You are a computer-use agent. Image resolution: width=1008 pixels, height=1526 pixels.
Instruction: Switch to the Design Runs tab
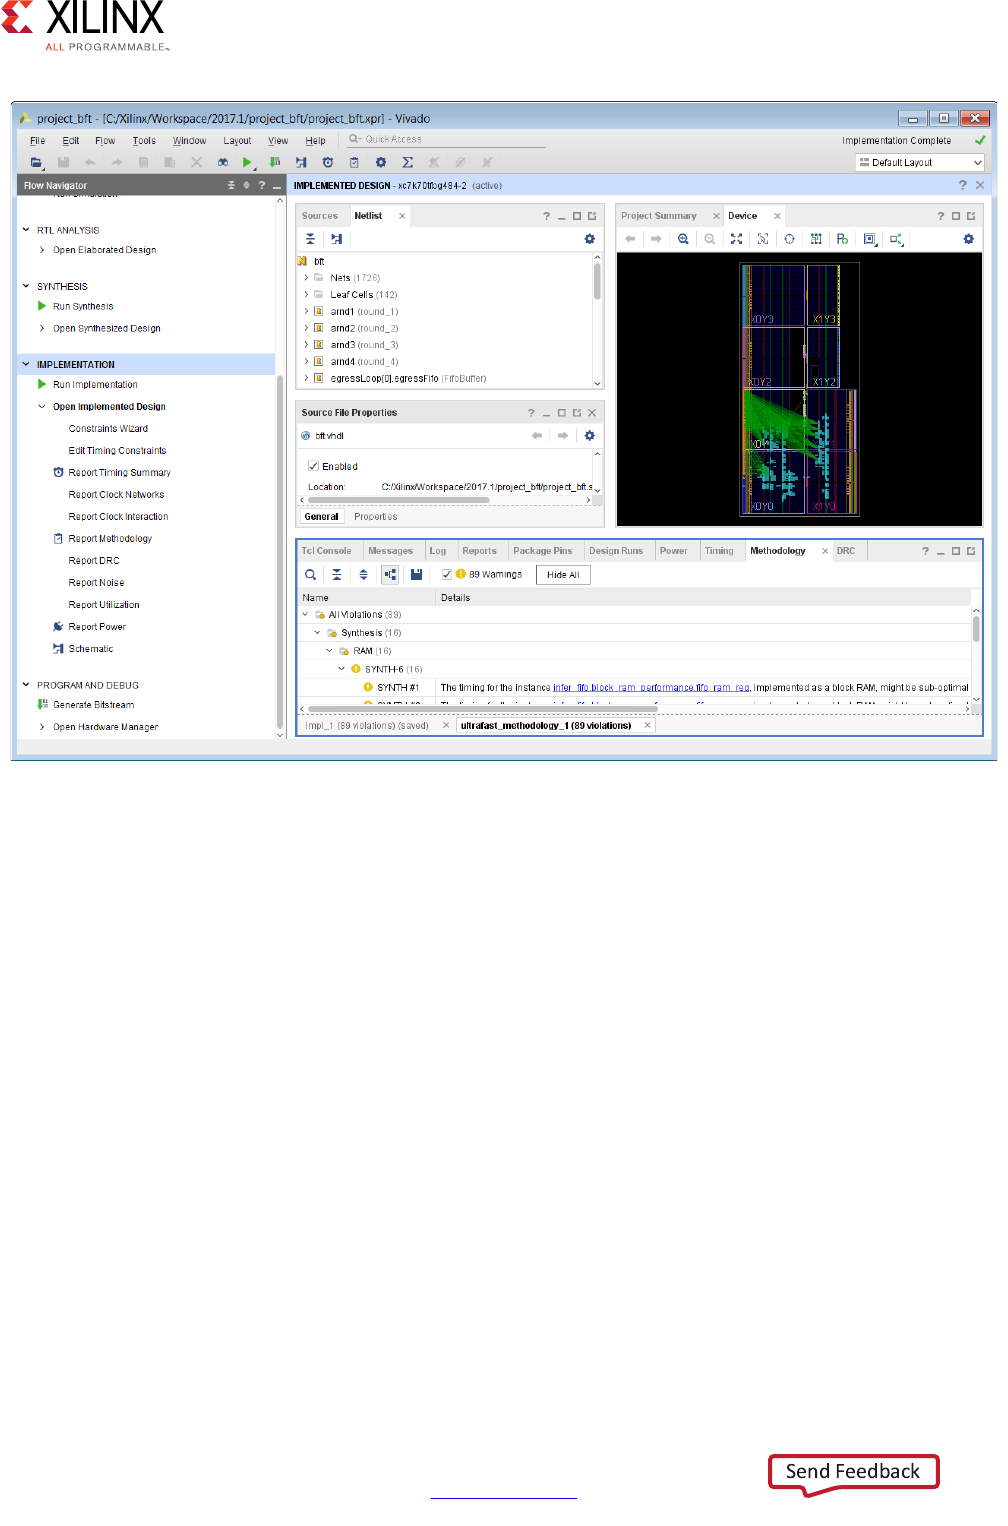pos(616,551)
